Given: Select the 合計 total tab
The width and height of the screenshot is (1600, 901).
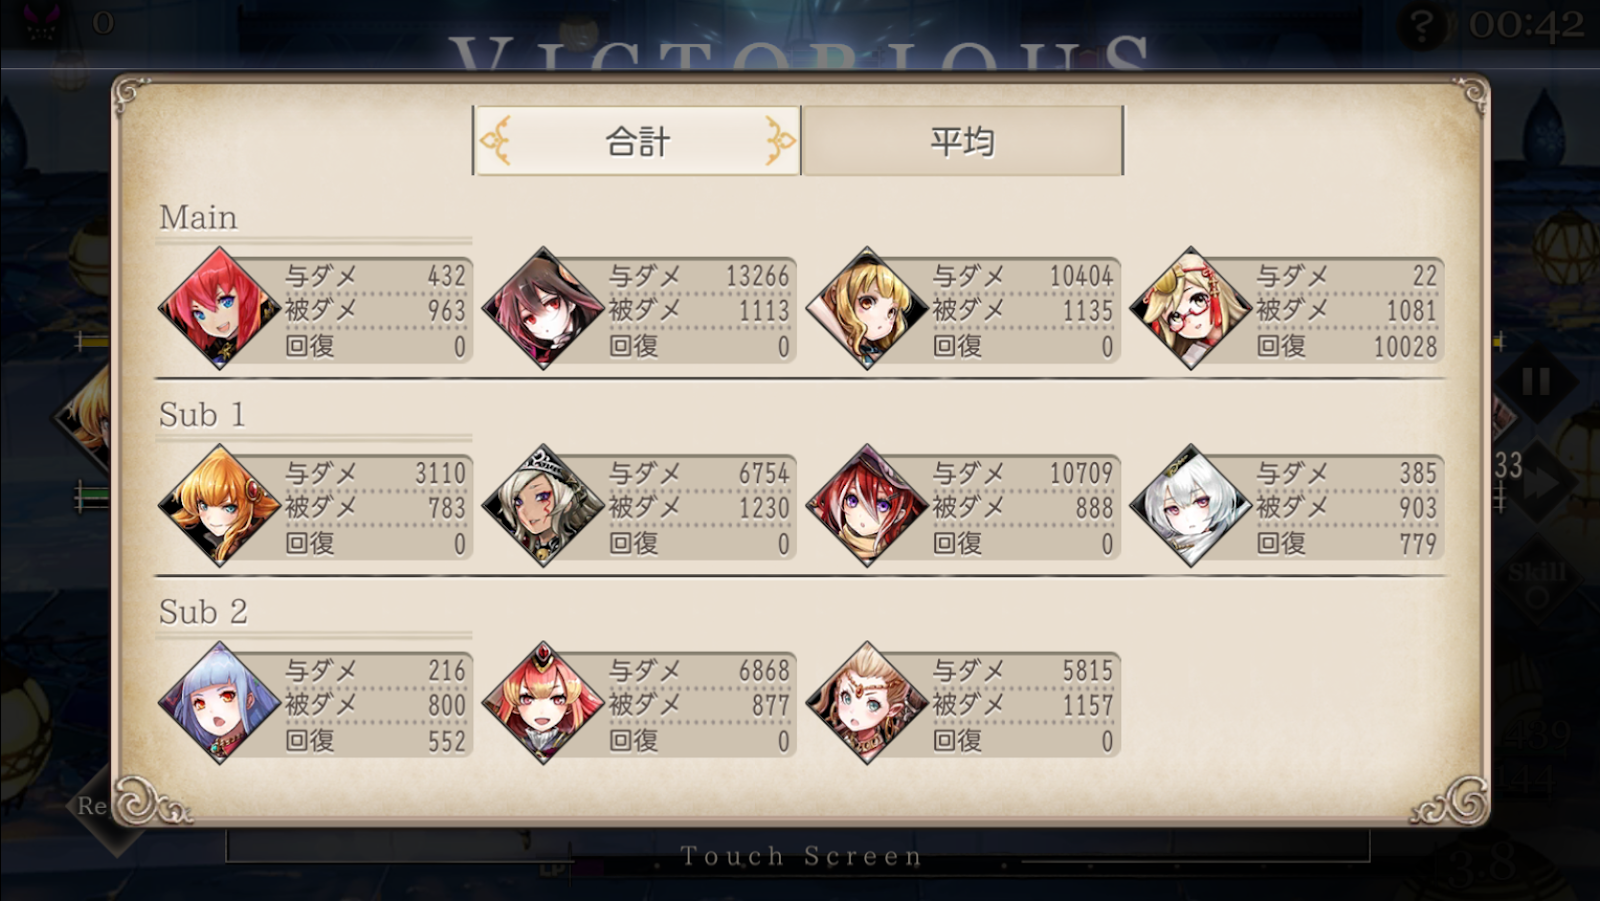Looking at the screenshot, I should [637, 141].
